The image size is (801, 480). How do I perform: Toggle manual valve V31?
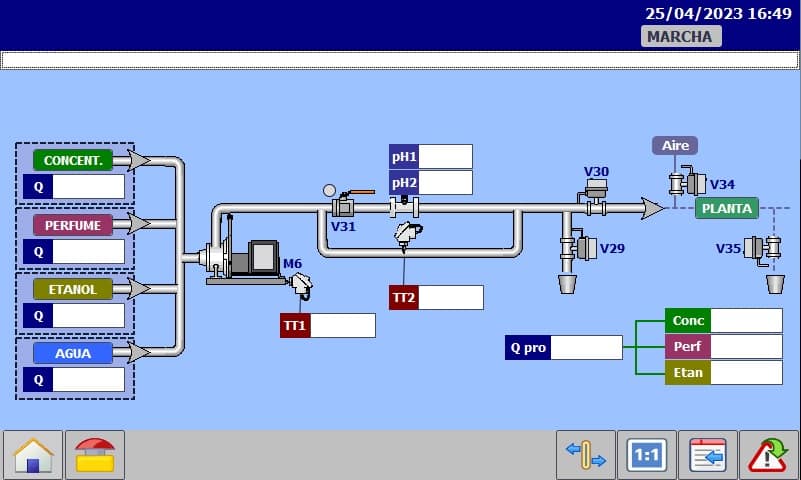point(345,204)
